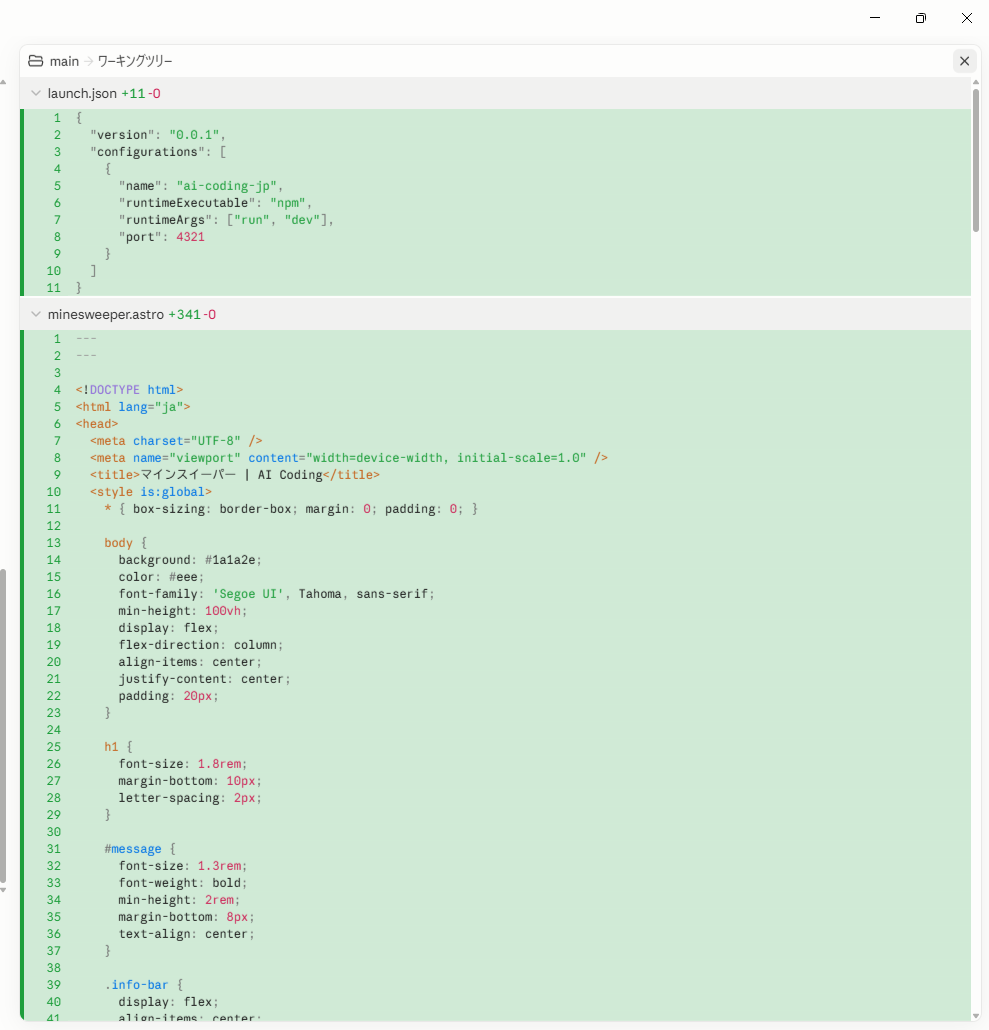Click the left edge scrollbar thumb
The height and width of the screenshot is (1030, 989).
pos(3,726)
